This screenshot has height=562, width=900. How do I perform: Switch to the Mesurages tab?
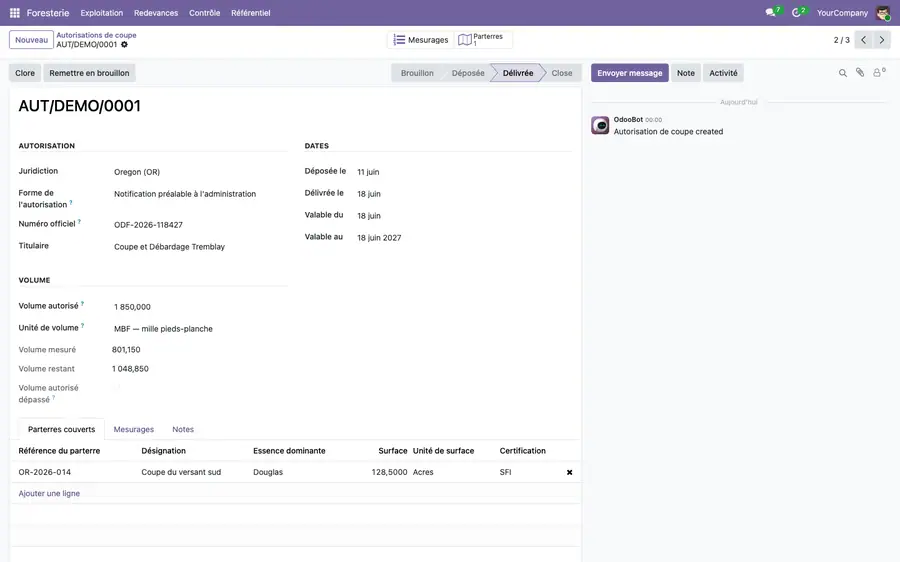pyautogui.click(x=134, y=429)
